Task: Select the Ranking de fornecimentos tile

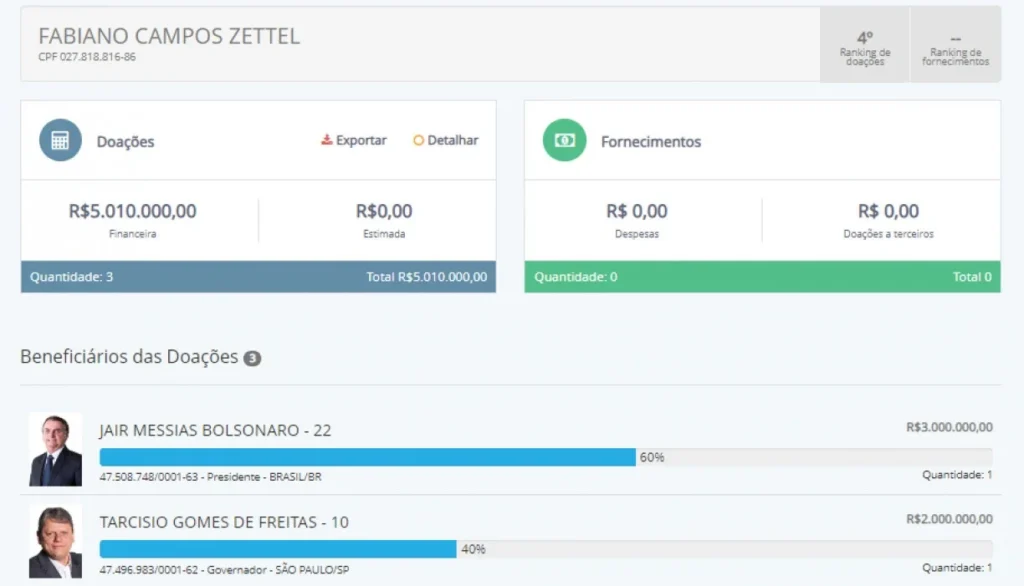Action: click(x=955, y=46)
